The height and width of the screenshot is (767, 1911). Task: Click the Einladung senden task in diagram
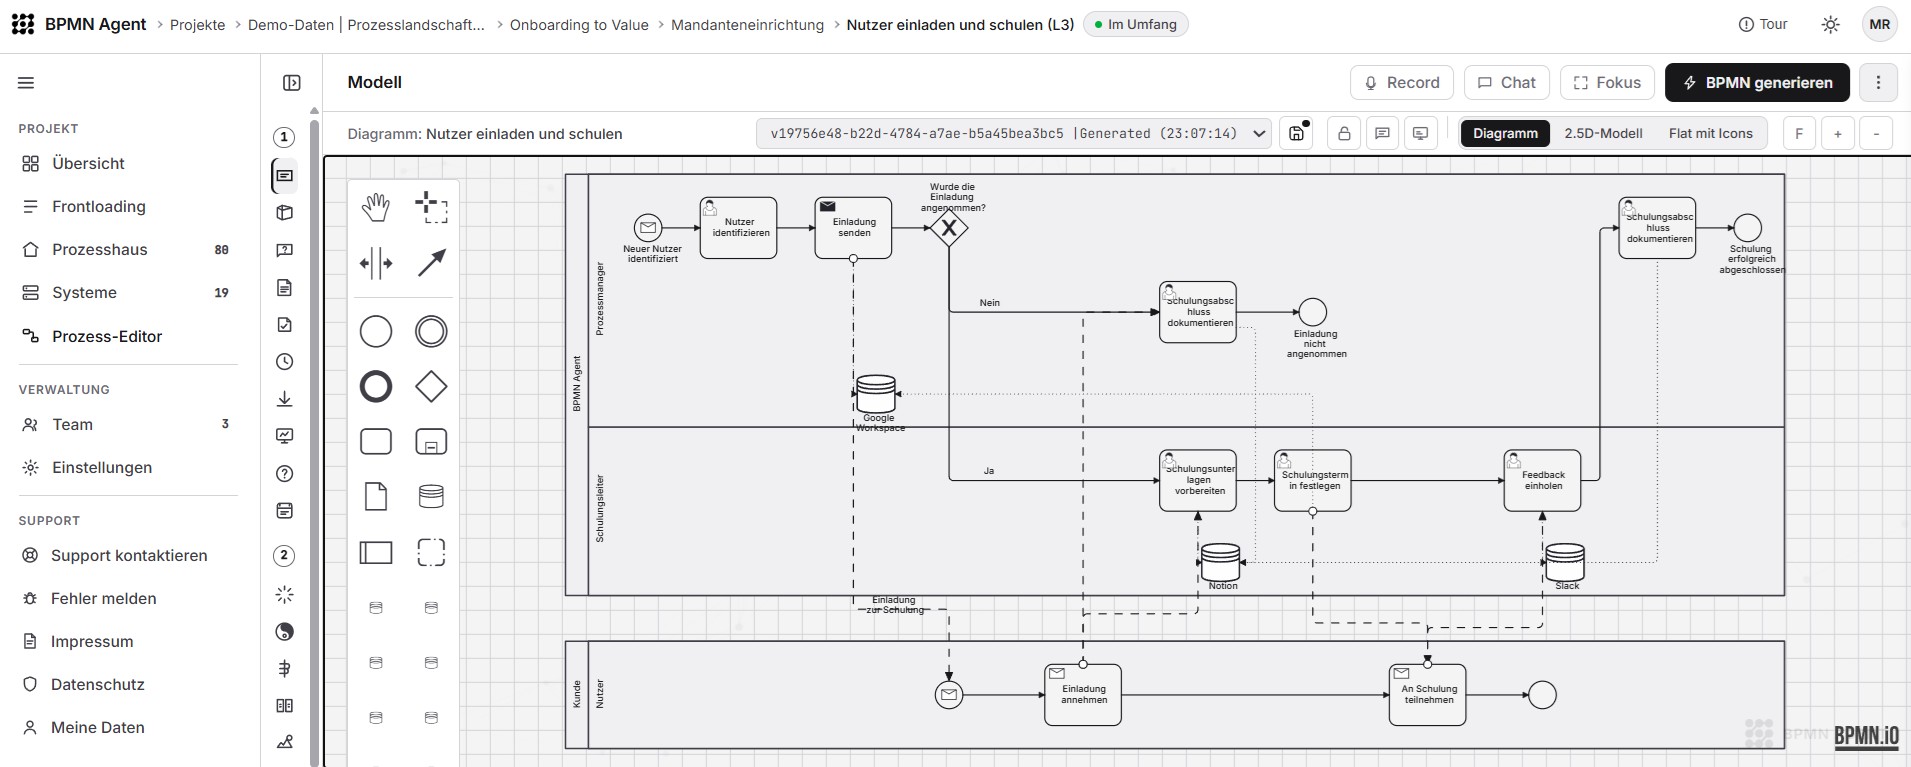coord(853,228)
